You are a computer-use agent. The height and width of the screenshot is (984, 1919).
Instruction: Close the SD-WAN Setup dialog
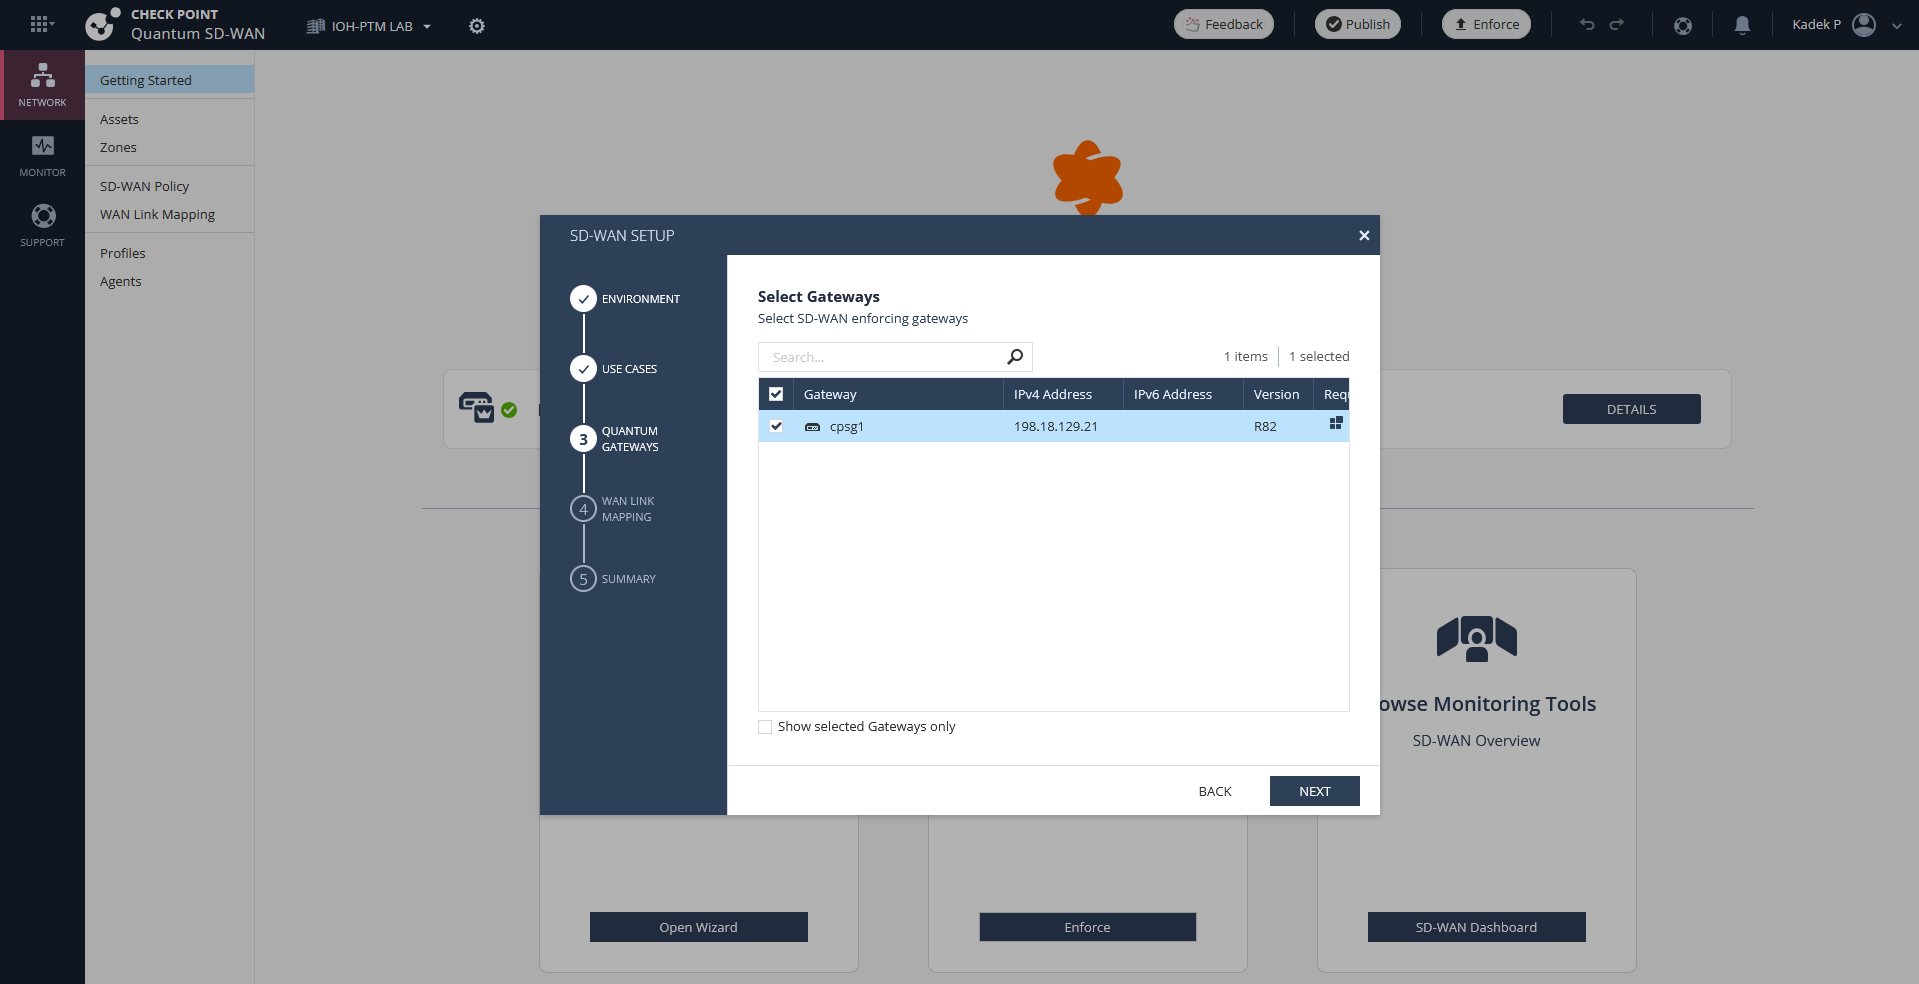pos(1364,236)
